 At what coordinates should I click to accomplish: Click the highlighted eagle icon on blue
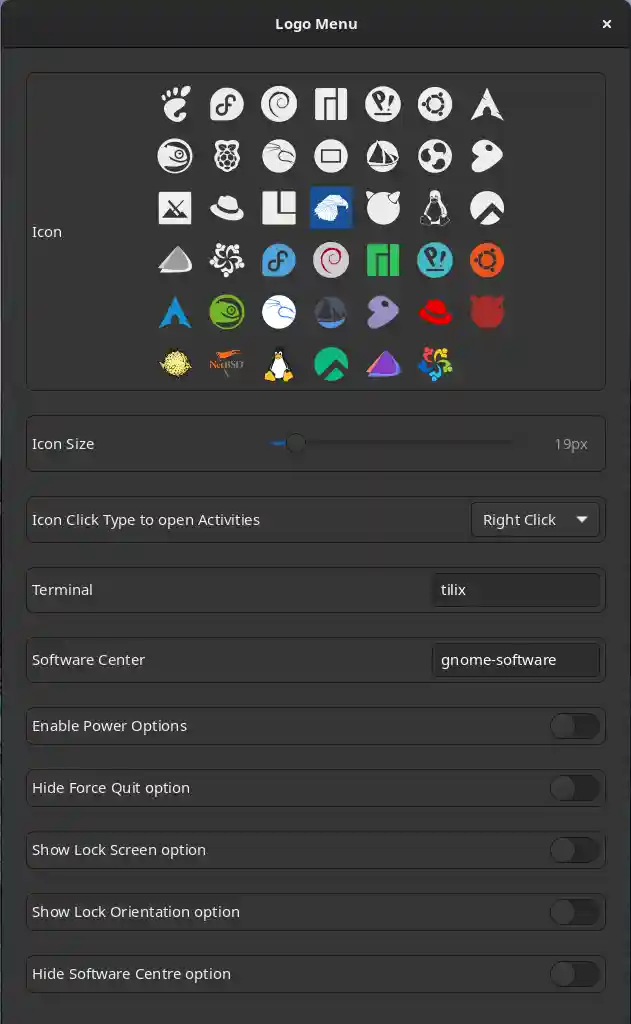click(331, 208)
